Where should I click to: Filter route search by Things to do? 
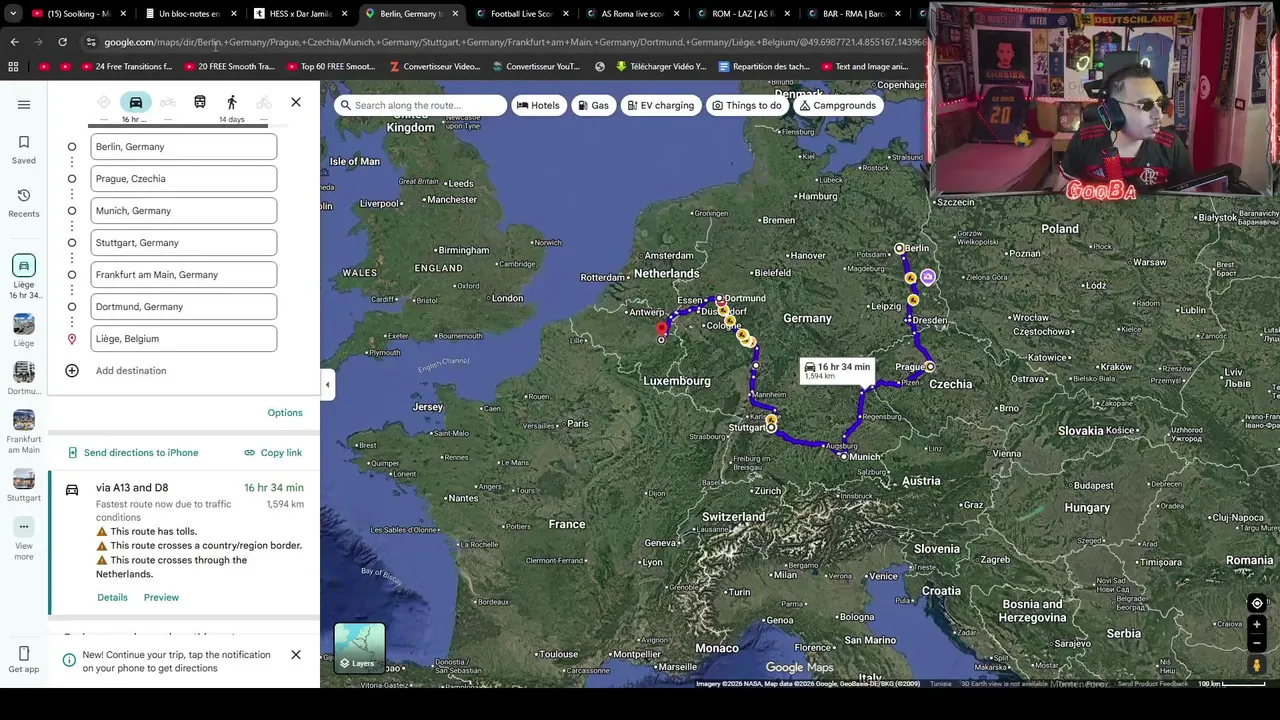(x=746, y=105)
